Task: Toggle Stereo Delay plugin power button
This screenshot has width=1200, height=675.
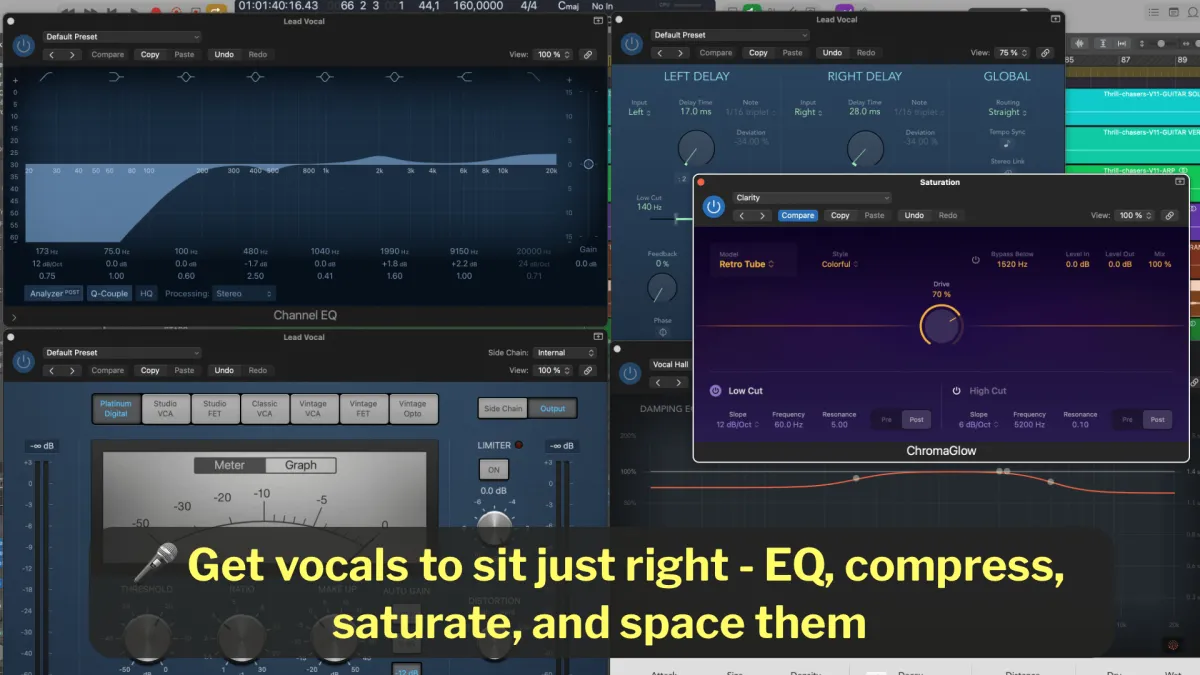Action: 631,44
